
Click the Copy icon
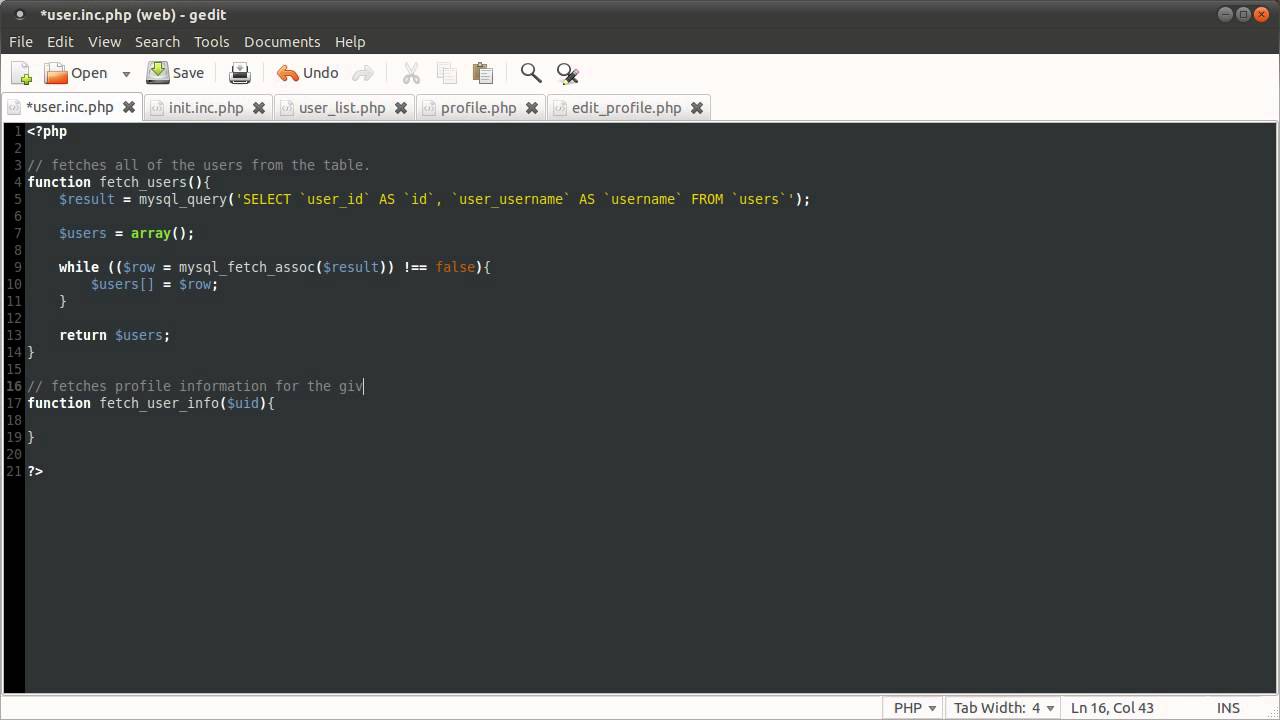447,73
